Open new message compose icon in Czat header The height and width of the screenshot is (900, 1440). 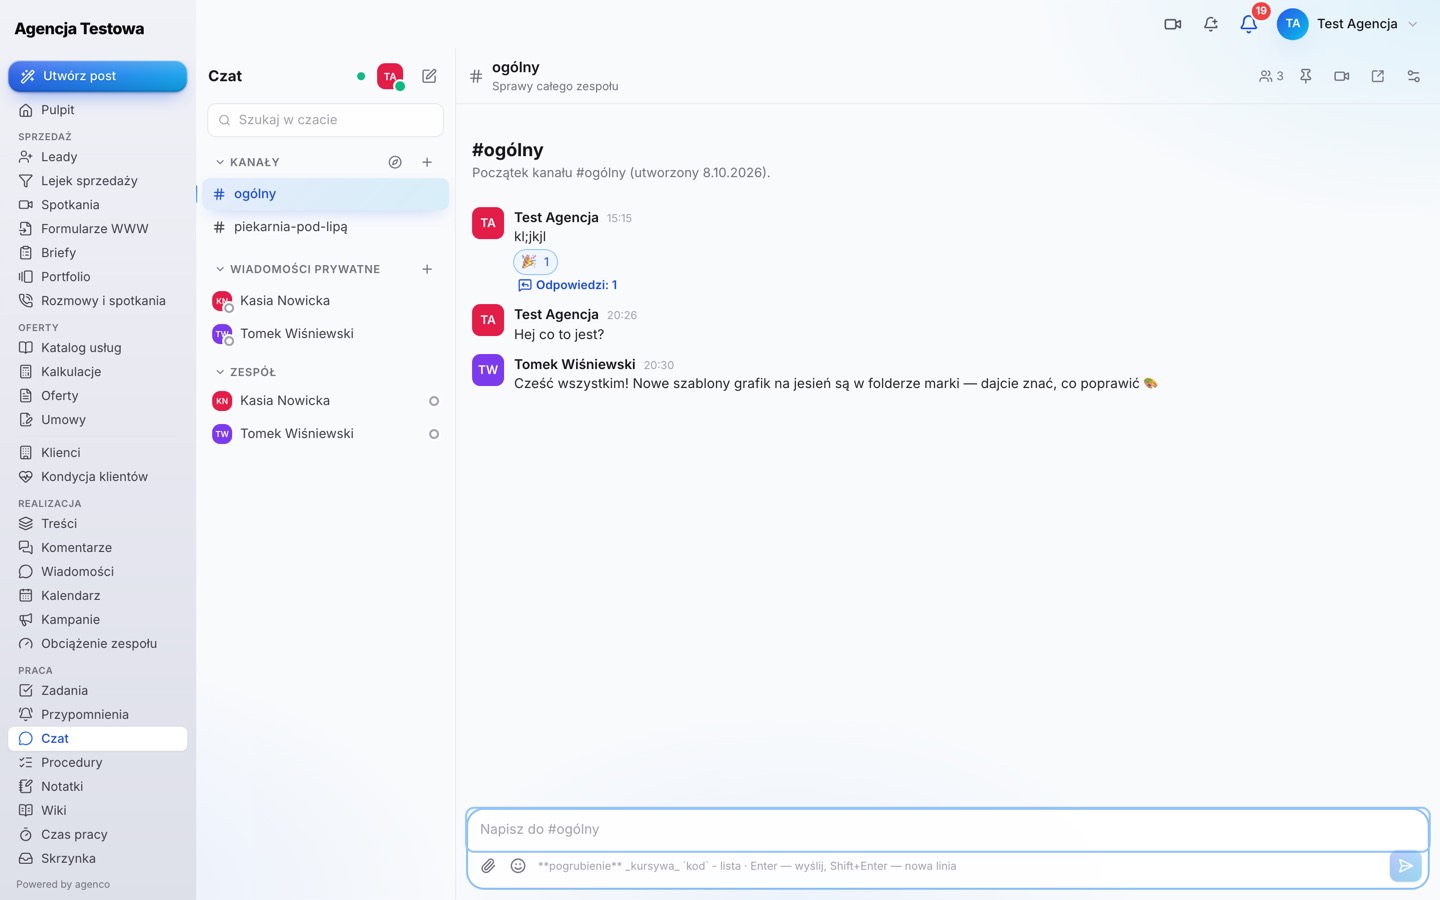coord(429,76)
